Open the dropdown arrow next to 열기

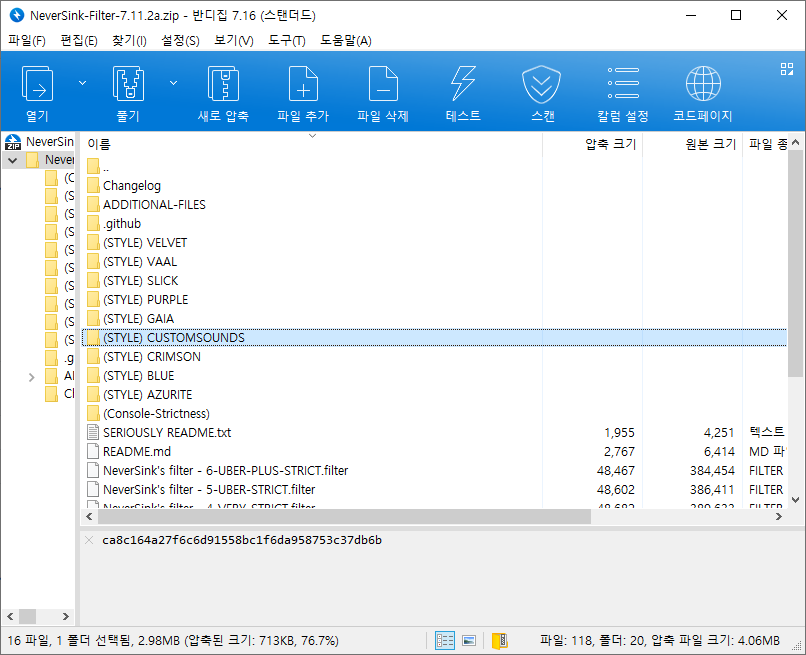82,83
